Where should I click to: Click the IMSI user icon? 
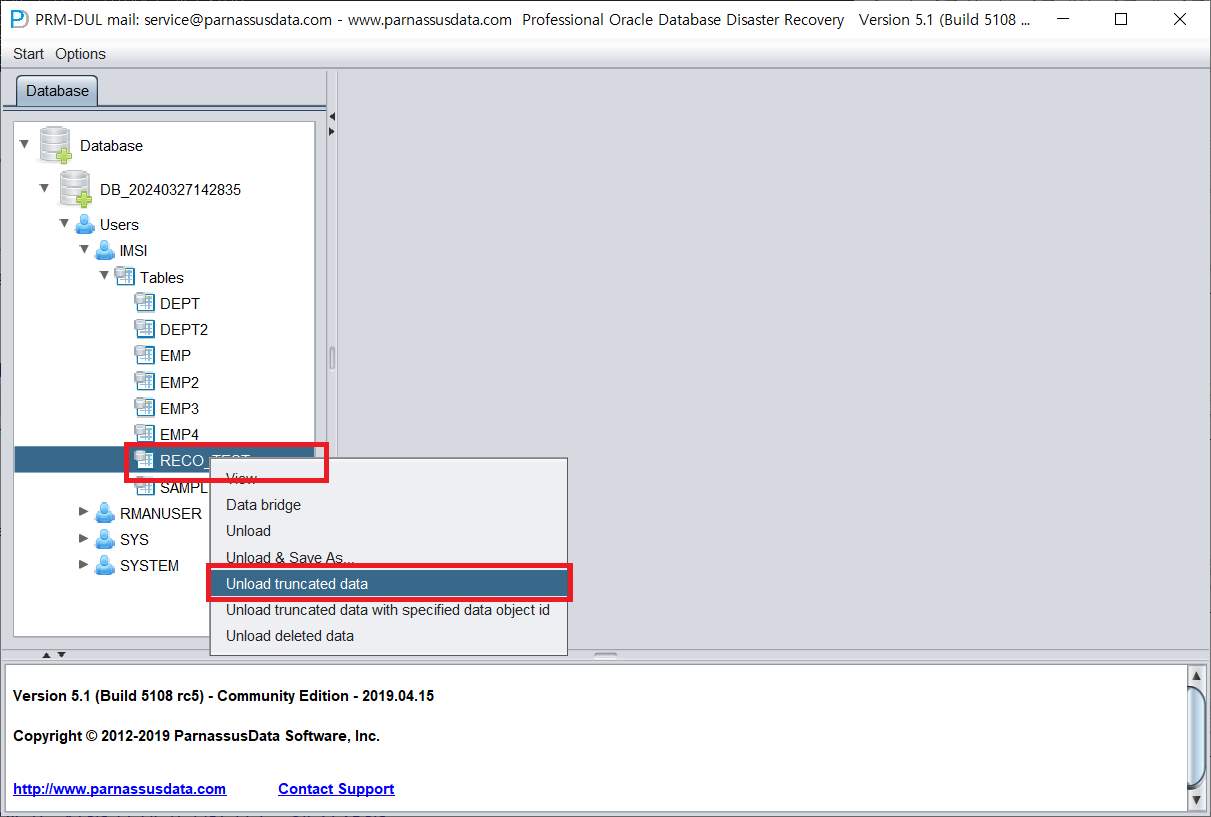pos(105,251)
